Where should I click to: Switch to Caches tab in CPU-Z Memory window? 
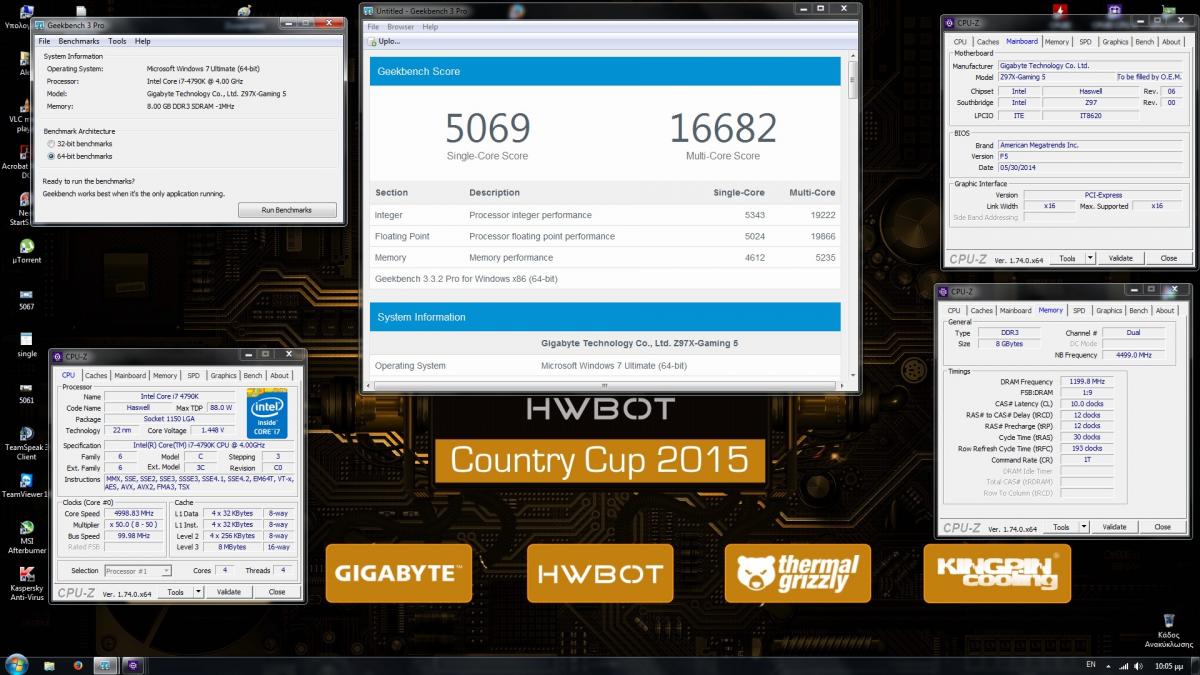(x=982, y=311)
